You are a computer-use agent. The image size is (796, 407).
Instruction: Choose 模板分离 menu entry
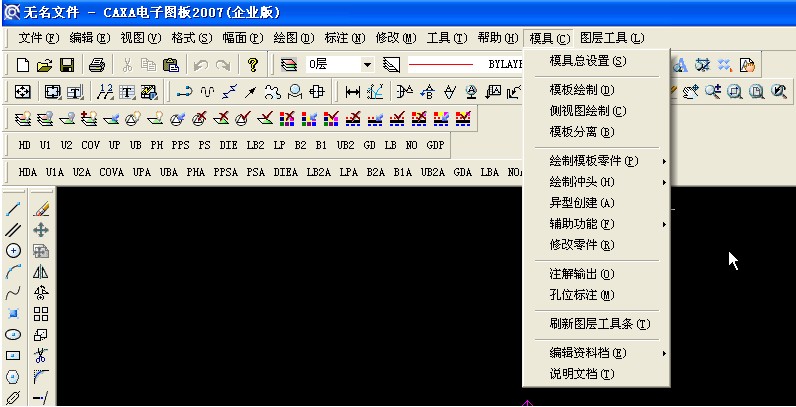(596, 132)
